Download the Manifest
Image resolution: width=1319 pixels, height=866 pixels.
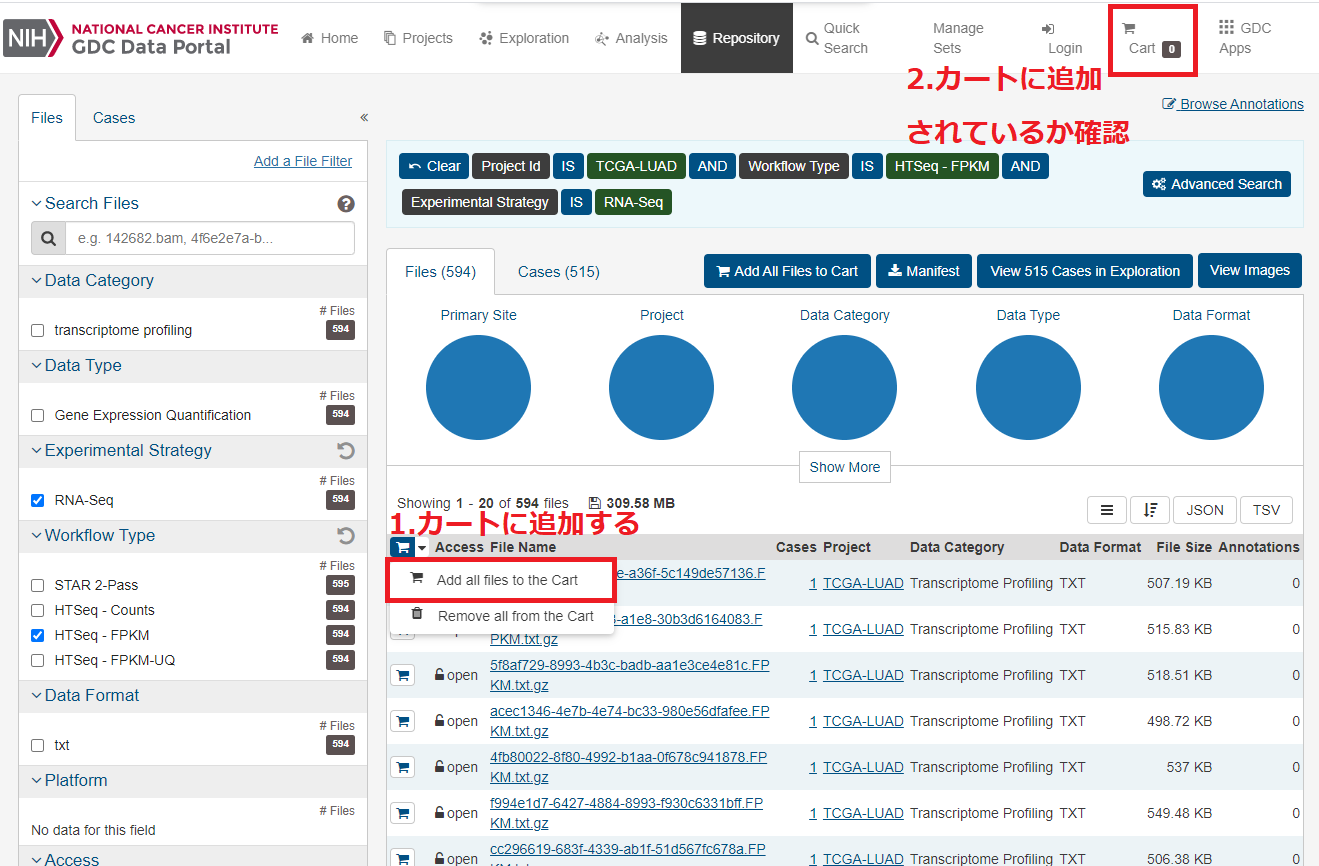click(924, 271)
